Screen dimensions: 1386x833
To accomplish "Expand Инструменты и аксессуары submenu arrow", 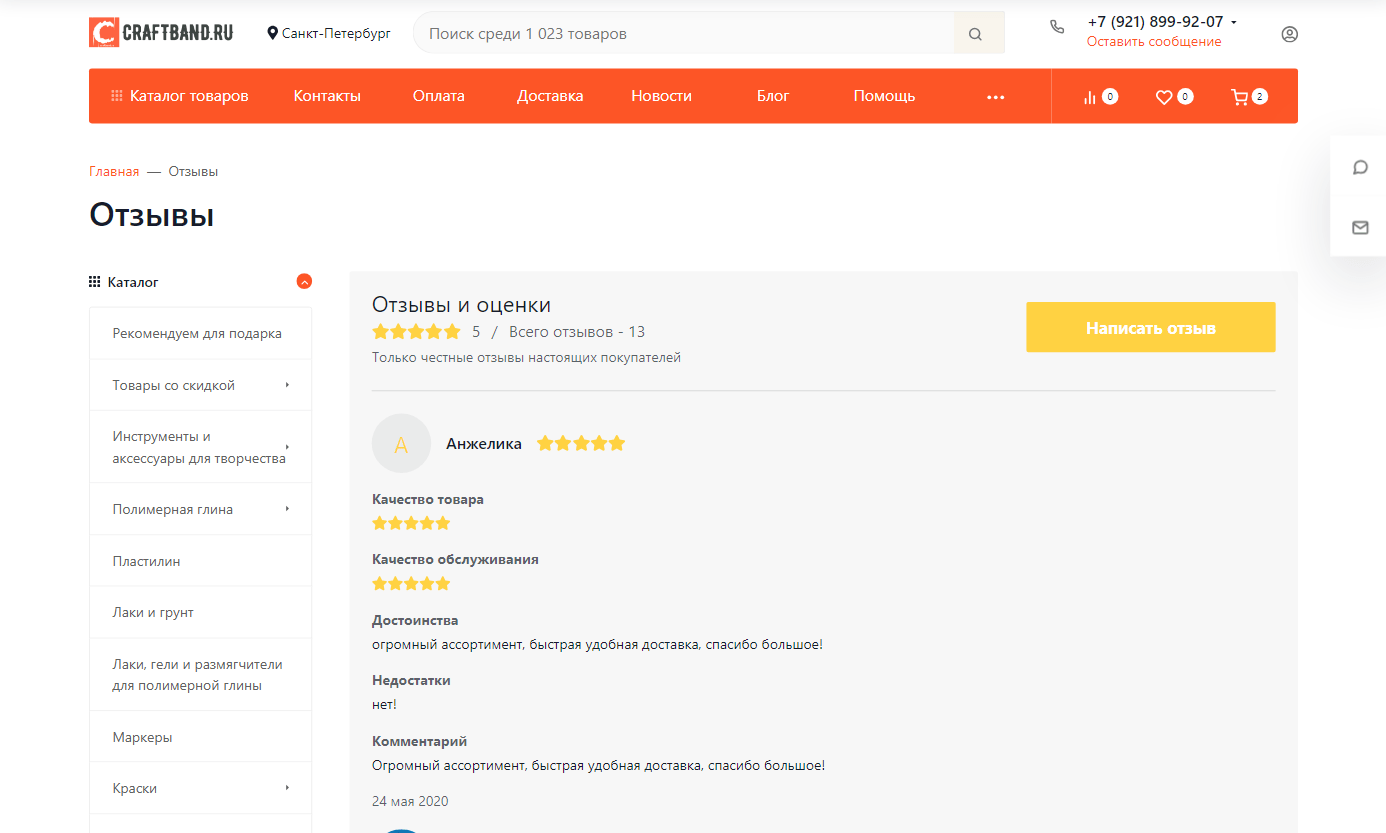I will point(287,447).
